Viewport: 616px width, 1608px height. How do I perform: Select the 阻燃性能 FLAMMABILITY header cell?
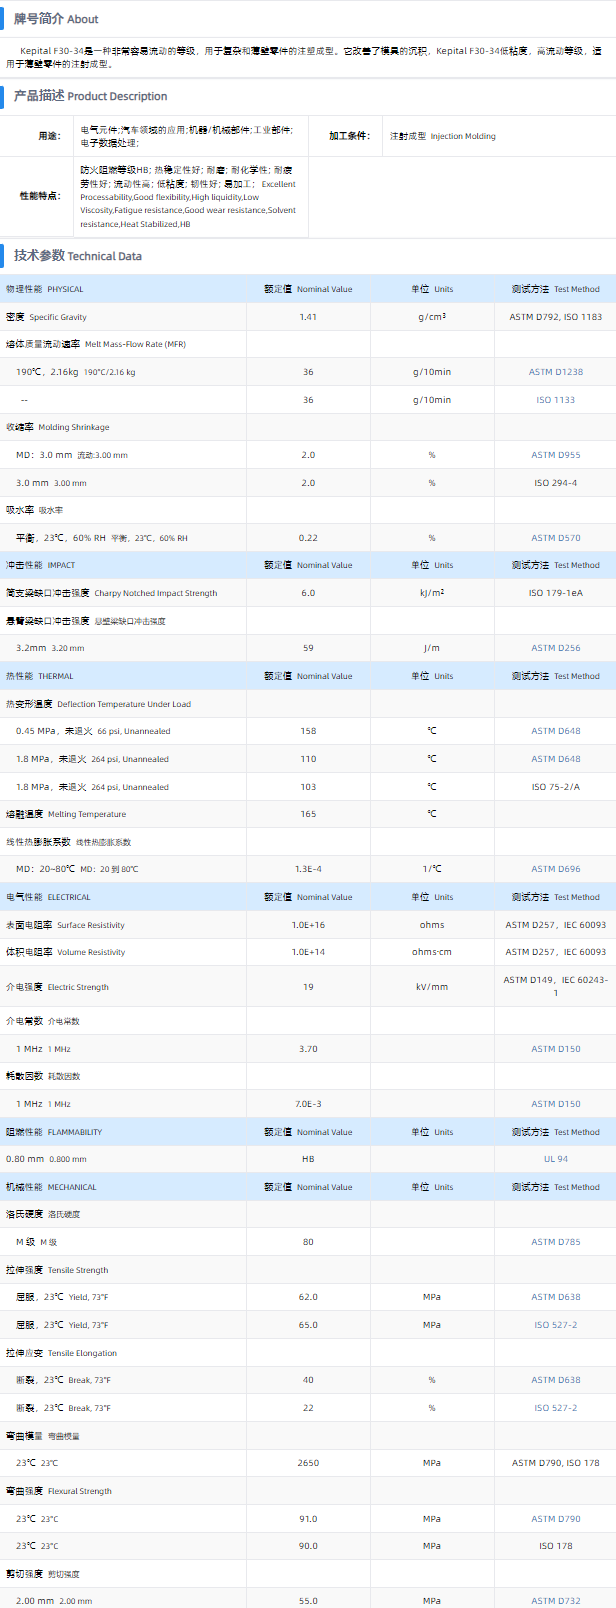[123, 1132]
